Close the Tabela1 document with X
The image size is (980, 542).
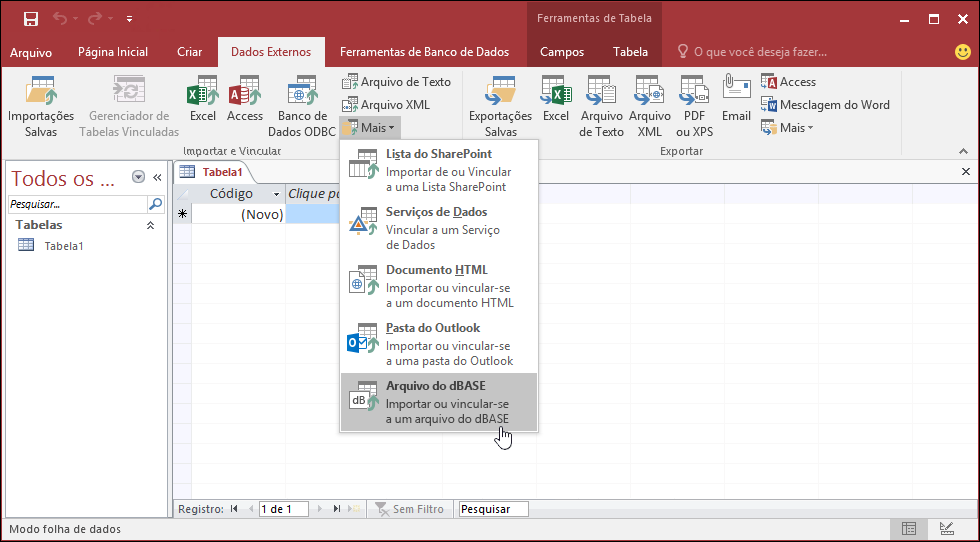coord(966,172)
